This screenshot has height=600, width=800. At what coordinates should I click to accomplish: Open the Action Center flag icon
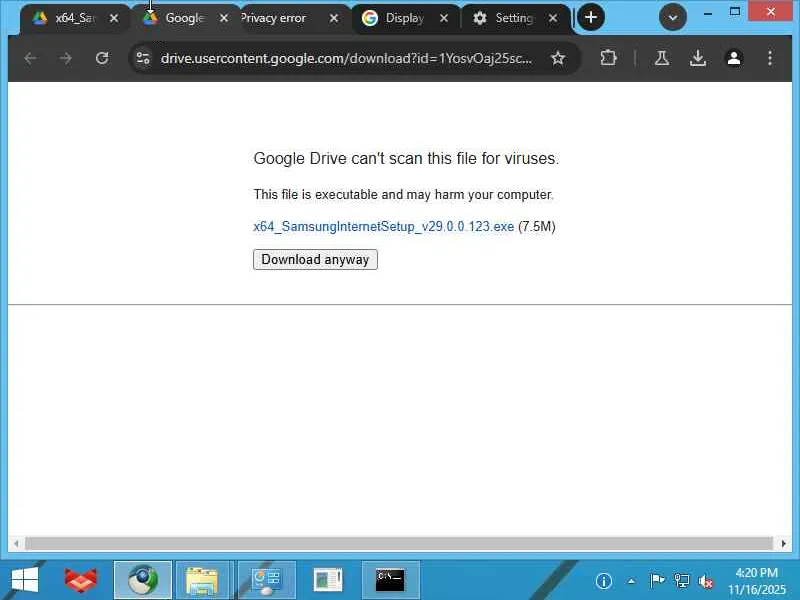657,581
